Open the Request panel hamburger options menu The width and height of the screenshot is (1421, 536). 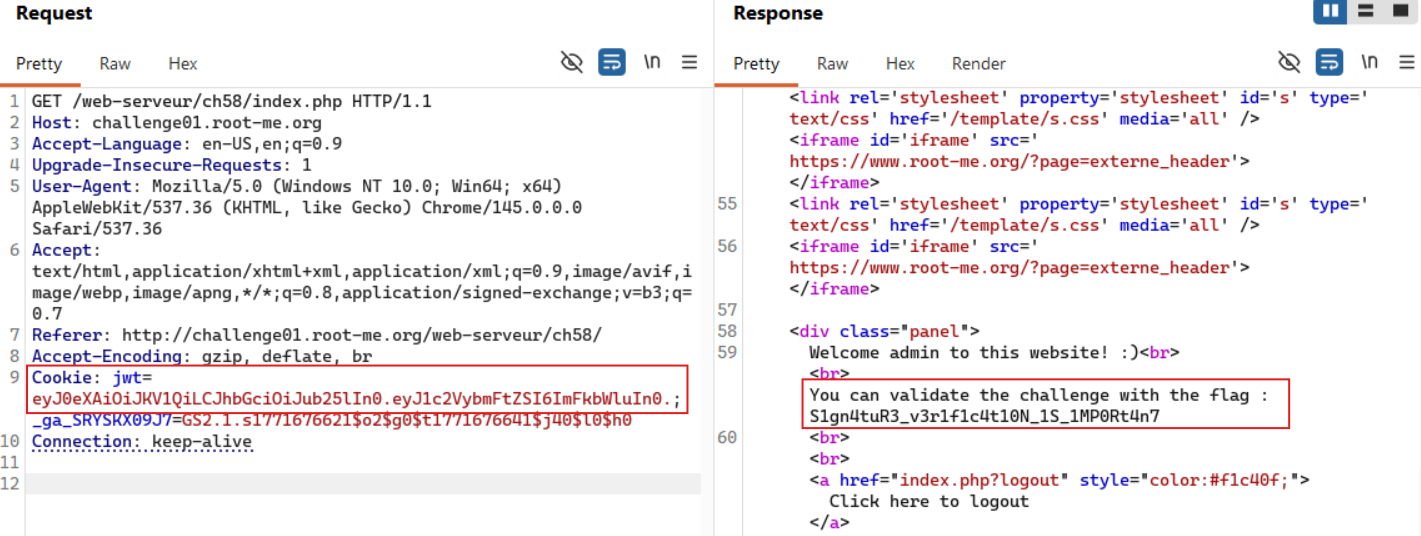[690, 62]
